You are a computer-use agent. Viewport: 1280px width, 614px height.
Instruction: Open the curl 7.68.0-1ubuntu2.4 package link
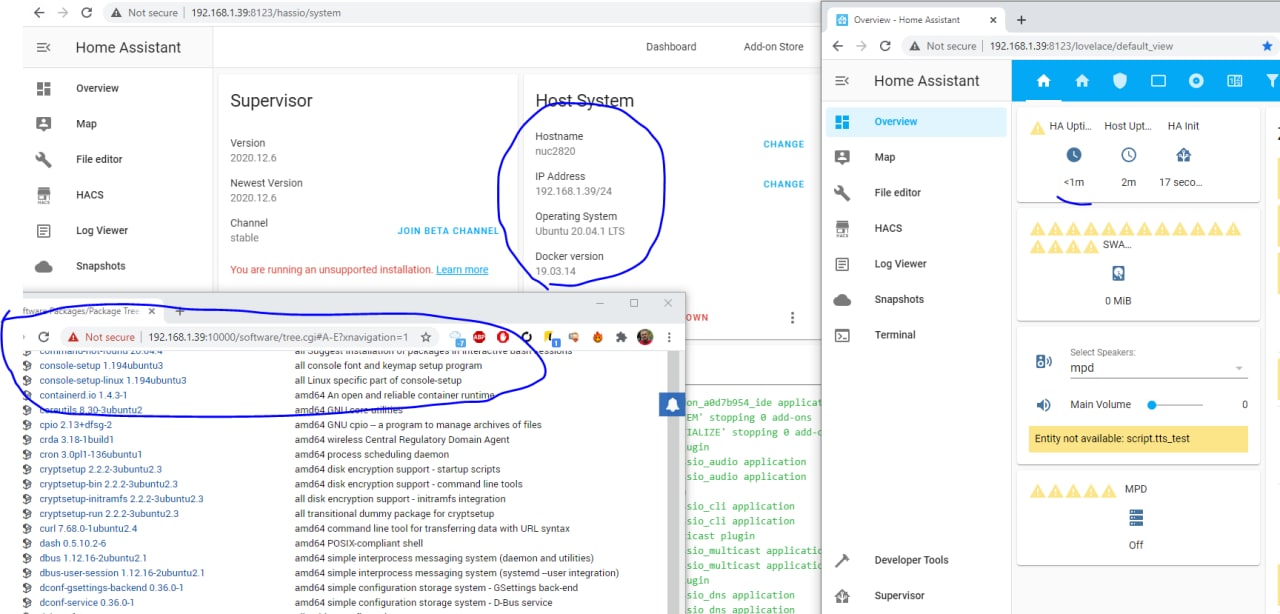[x=88, y=528]
